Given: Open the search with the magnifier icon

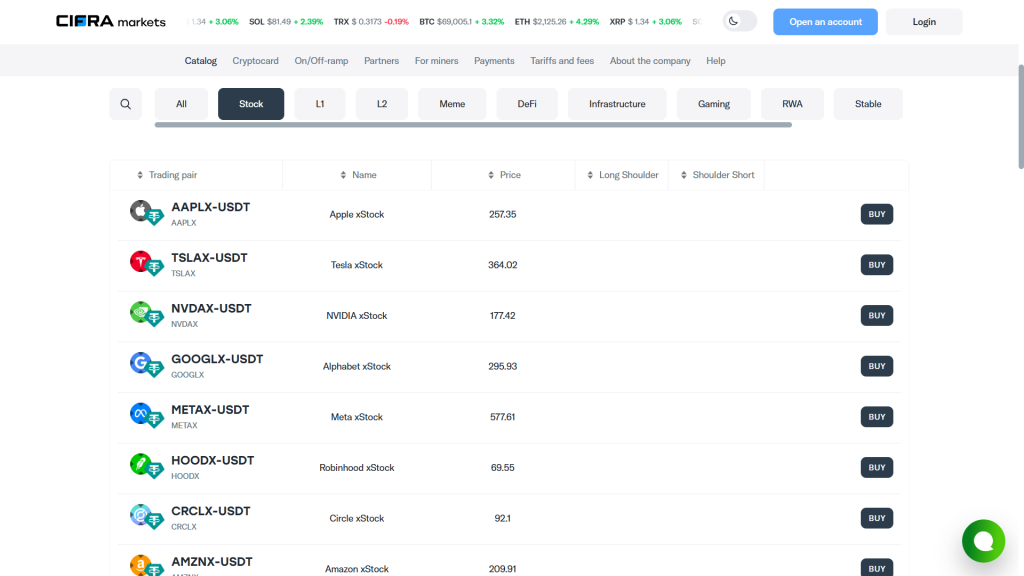Looking at the screenshot, I should pyautogui.click(x=125, y=103).
